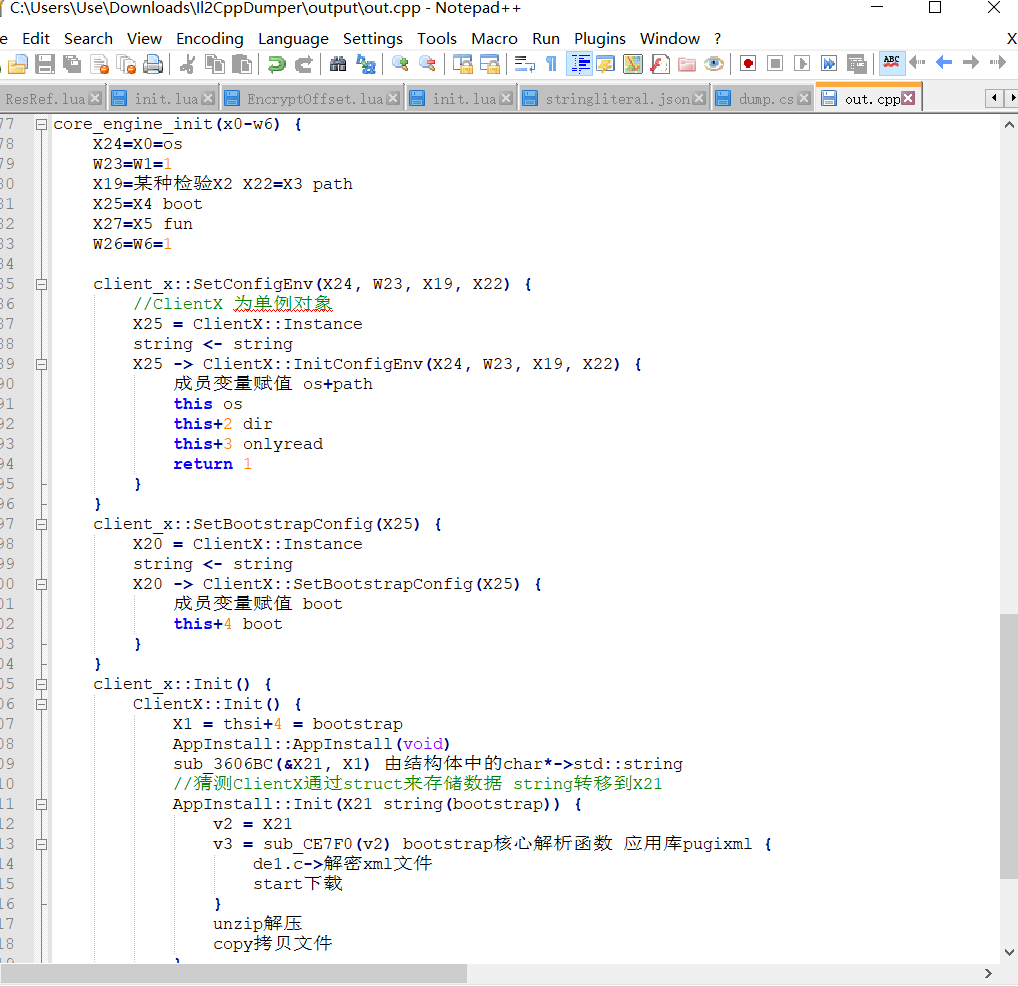Collapse the core_engine_init fold marker
The width and height of the screenshot is (1018, 986).
coord(41,124)
